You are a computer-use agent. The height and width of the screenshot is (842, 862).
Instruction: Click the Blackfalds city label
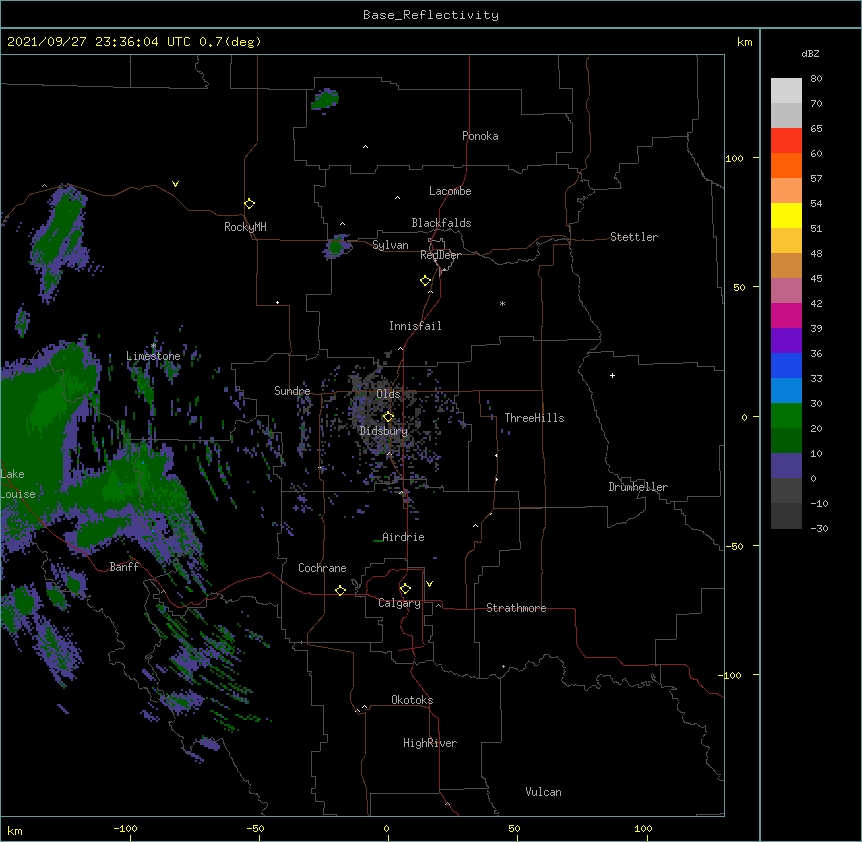pyautogui.click(x=441, y=223)
